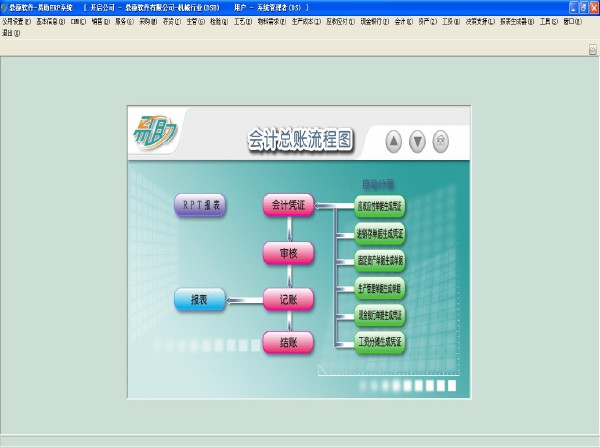Open the 应收应付 menu

[340, 21]
